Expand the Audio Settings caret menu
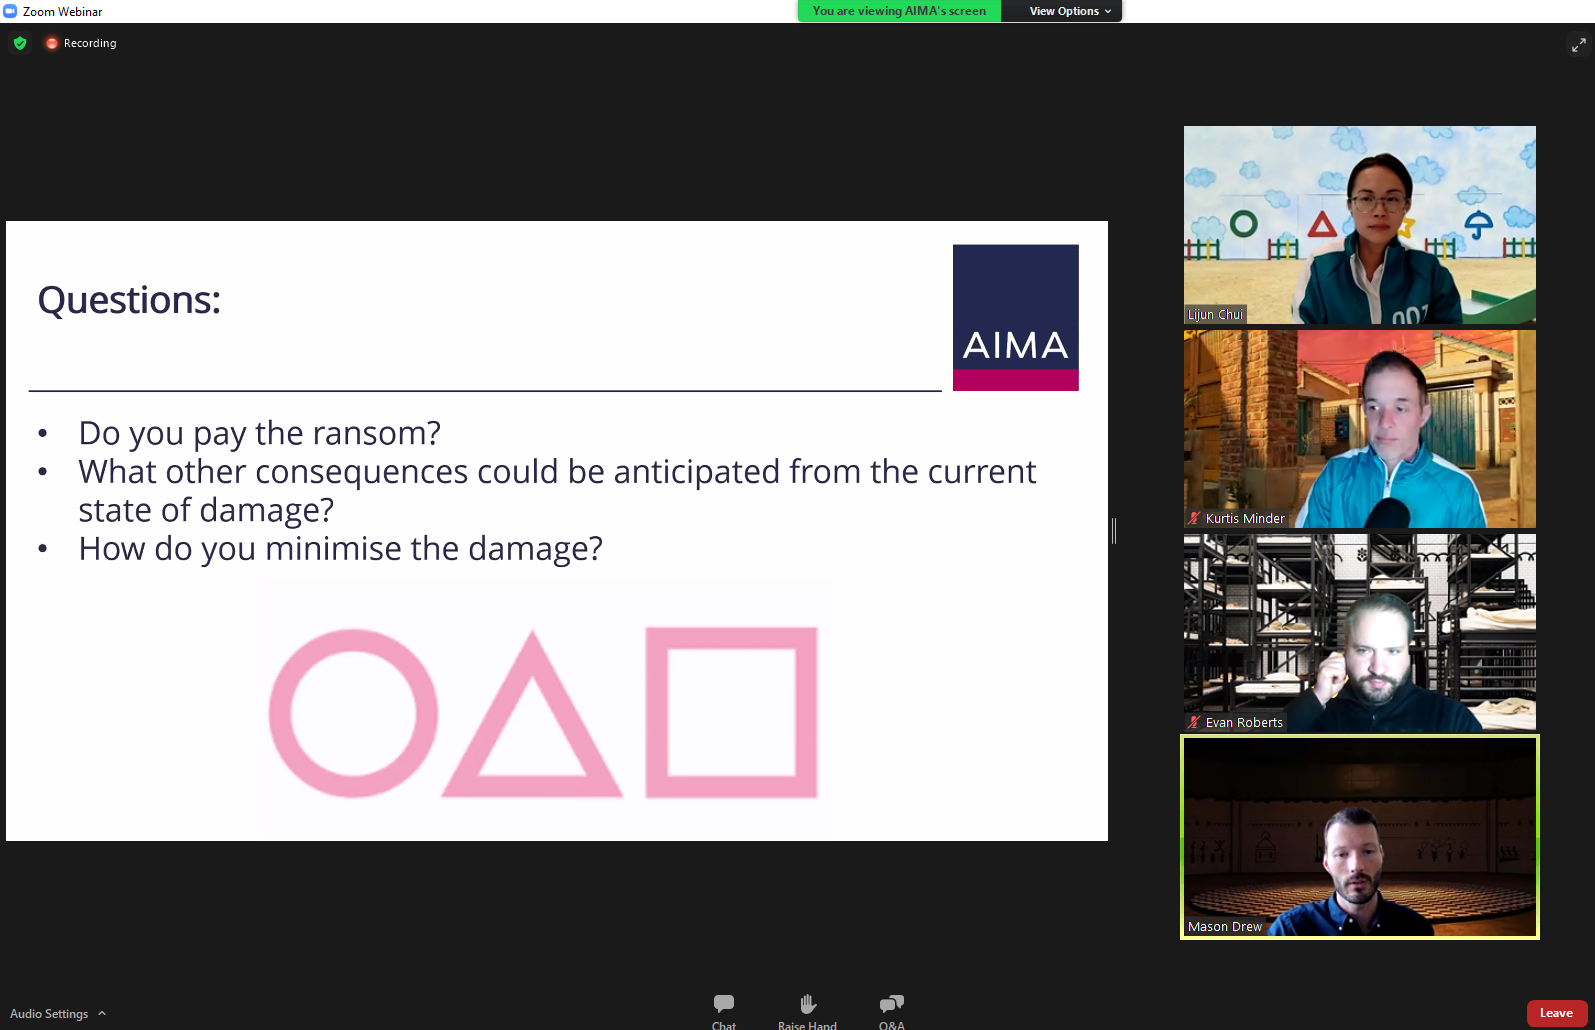Image resolution: width=1595 pixels, height=1030 pixels. click(102, 1014)
